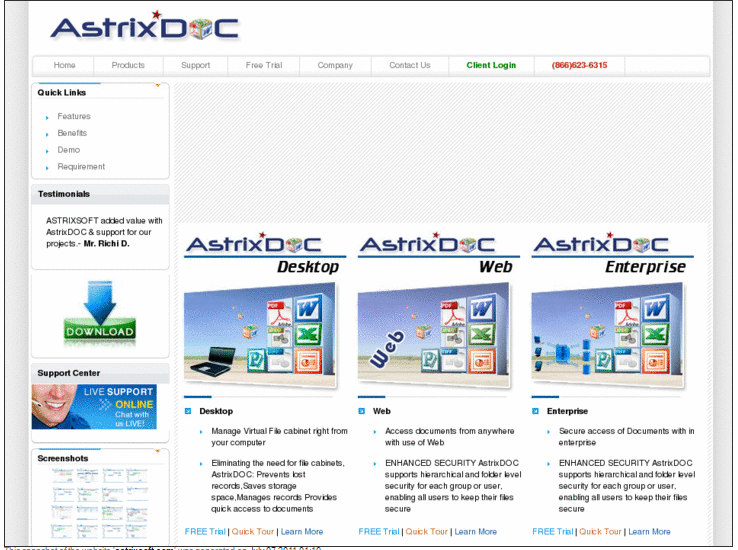The image size is (738, 550).
Task: Open the Company menu item
Action: [335, 66]
